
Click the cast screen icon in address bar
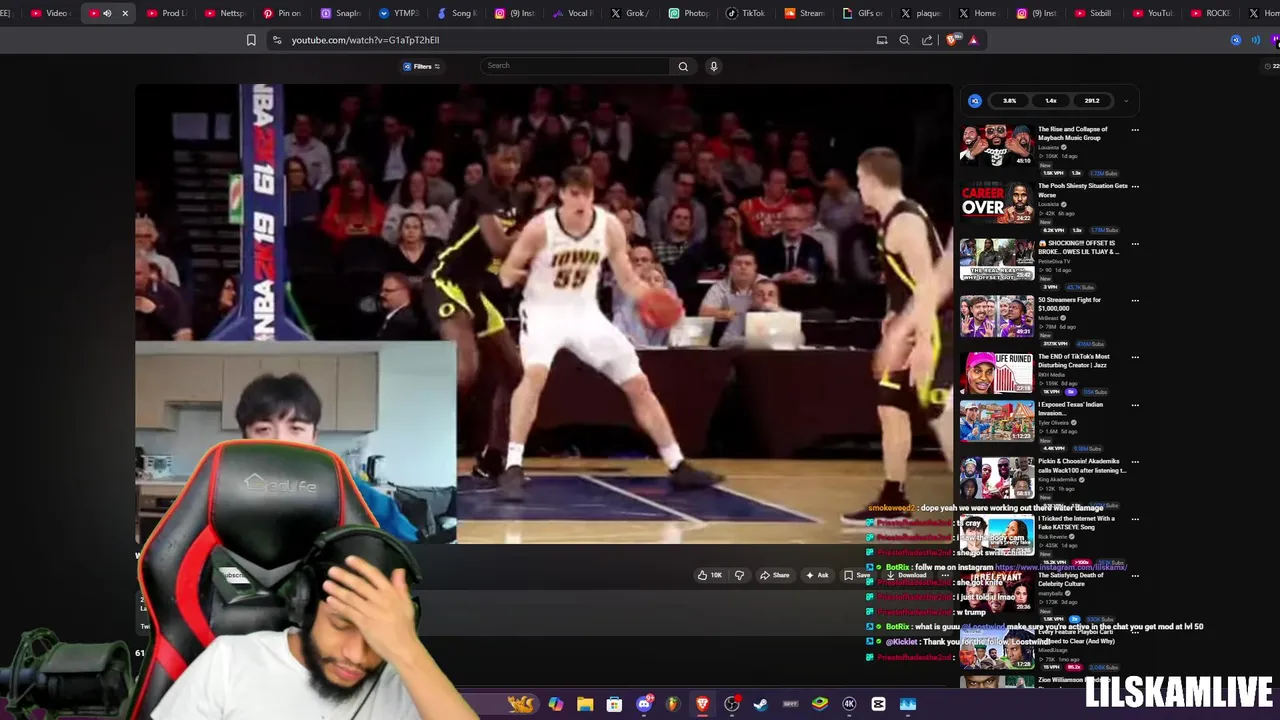click(x=882, y=40)
